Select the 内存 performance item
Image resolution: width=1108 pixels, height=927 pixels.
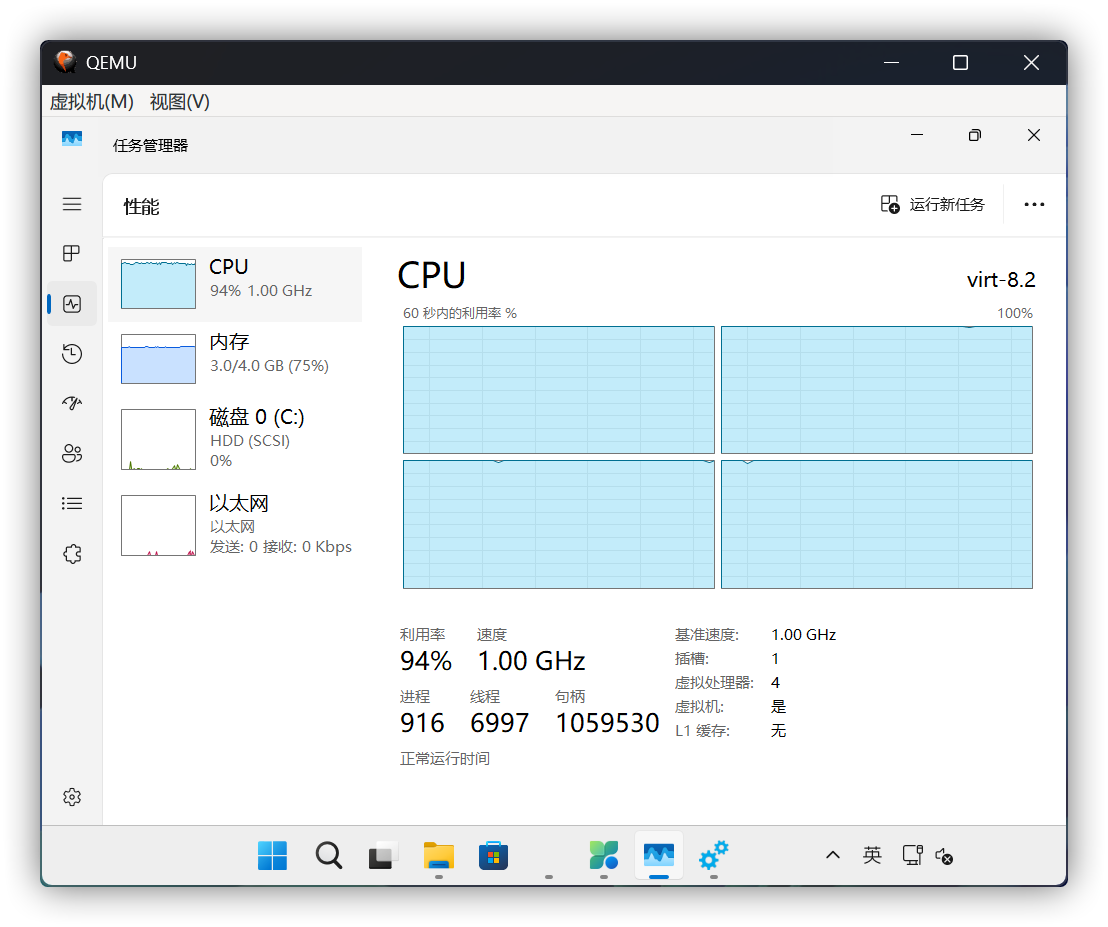234,359
